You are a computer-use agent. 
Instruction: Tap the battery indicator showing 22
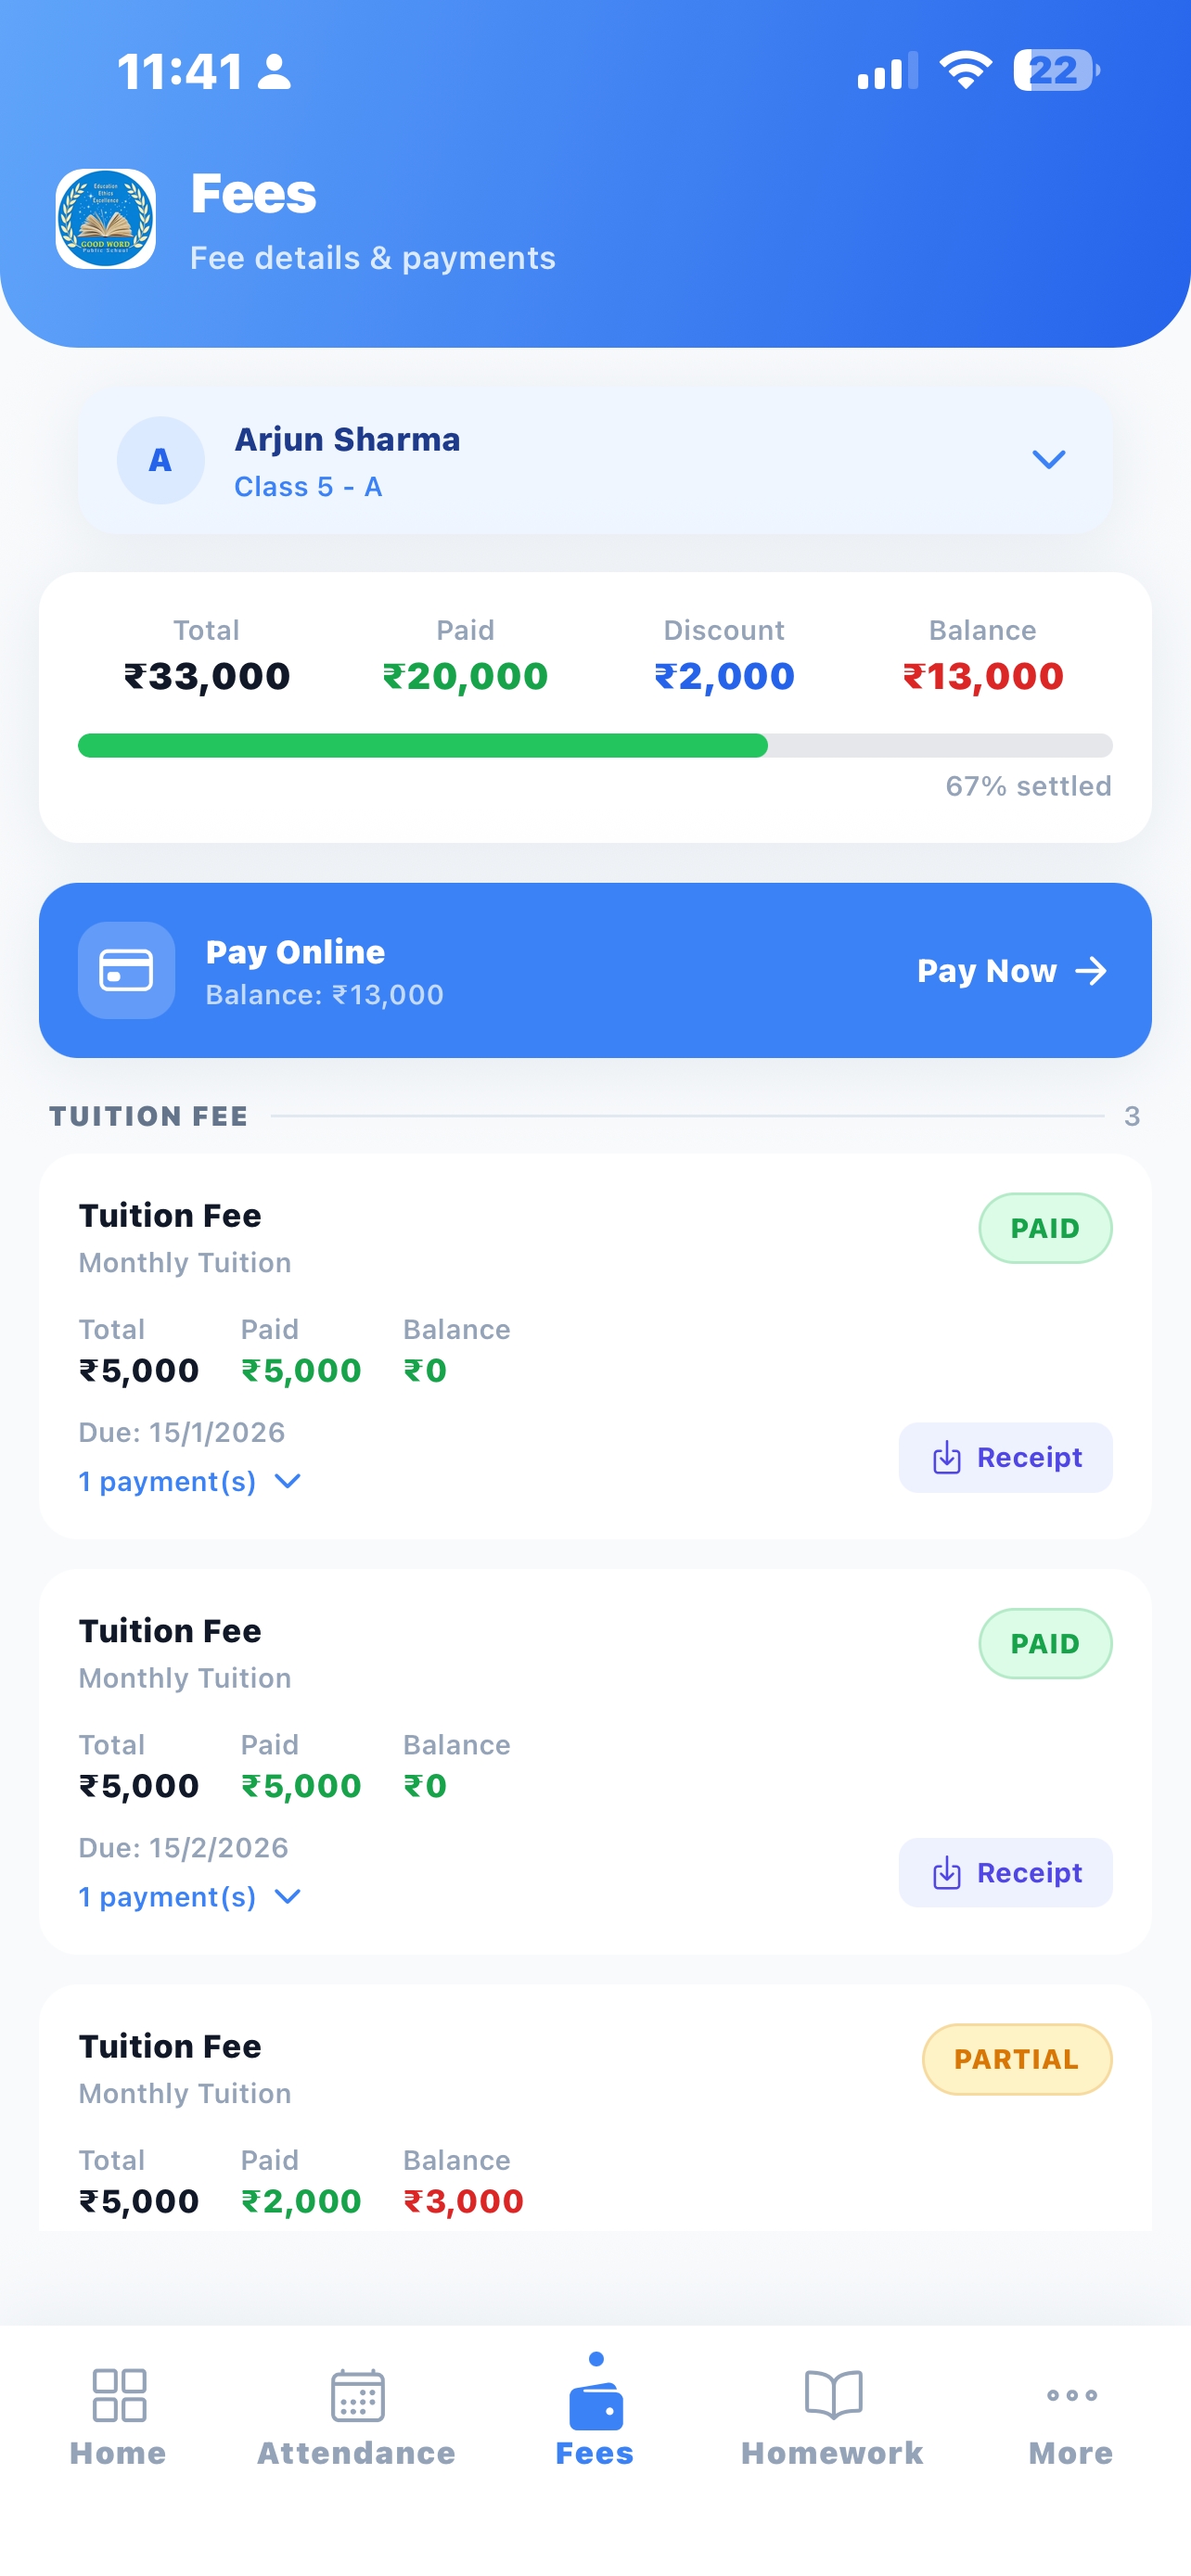(1056, 70)
